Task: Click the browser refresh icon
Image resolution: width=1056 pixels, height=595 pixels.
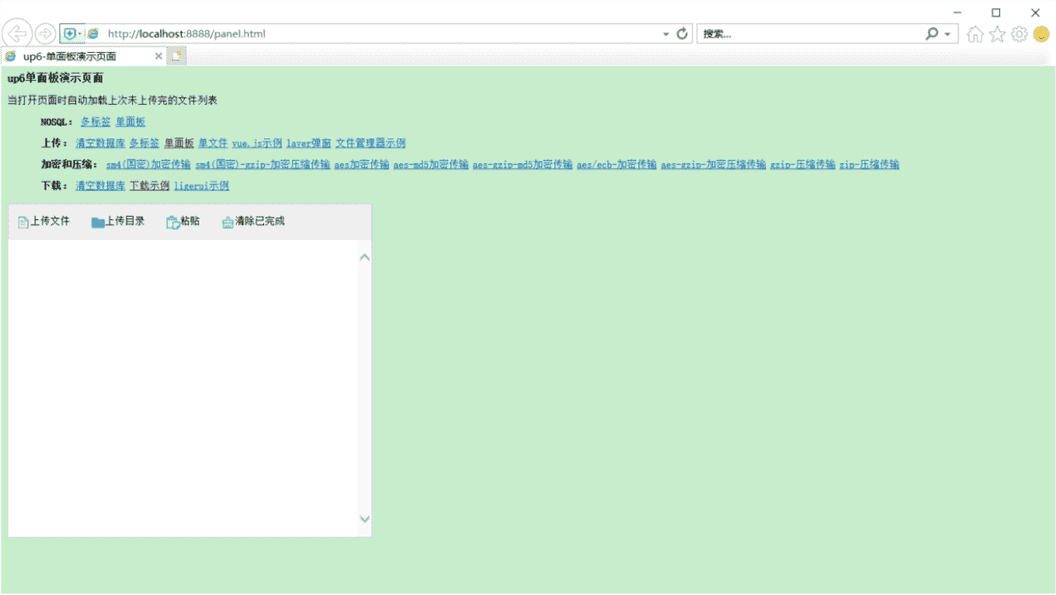Action: [682, 33]
